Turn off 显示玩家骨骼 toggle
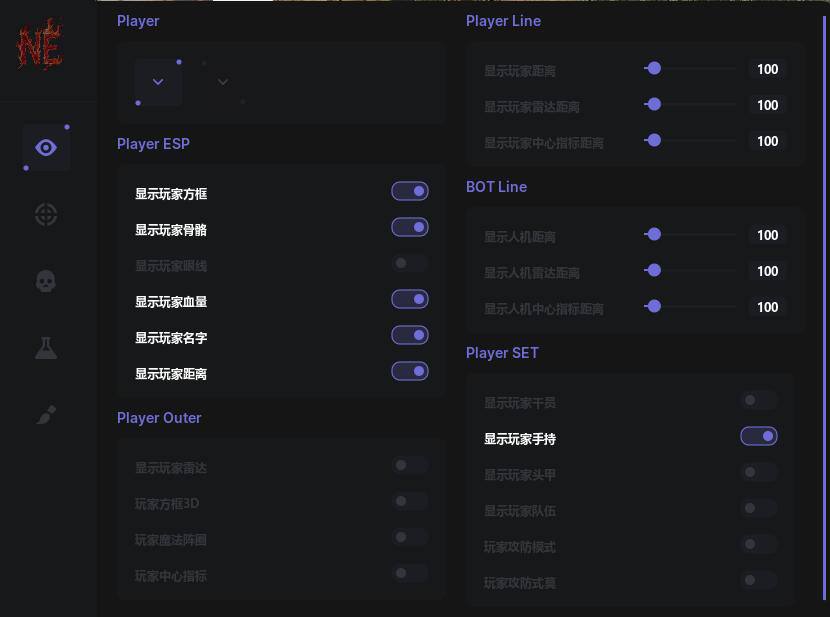Image resolution: width=830 pixels, height=617 pixels. 410,227
